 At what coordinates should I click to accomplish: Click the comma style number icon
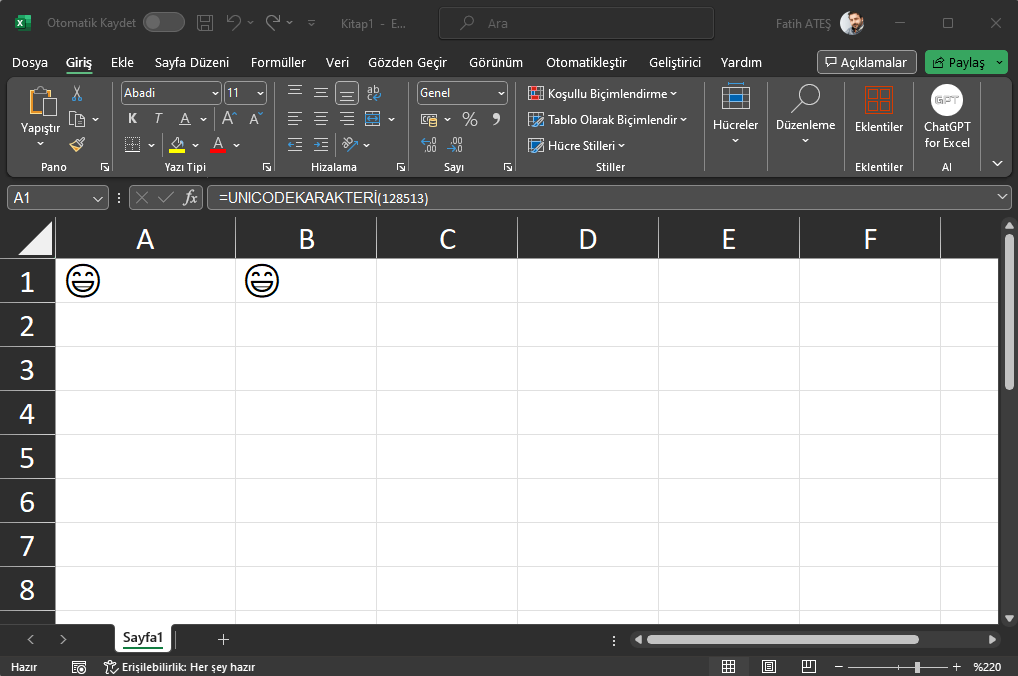click(497, 117)
